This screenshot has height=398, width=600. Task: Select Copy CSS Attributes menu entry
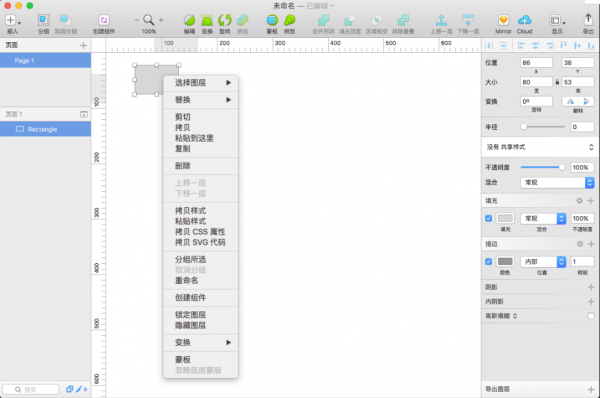pyautogui.click(x=201, y=232)
